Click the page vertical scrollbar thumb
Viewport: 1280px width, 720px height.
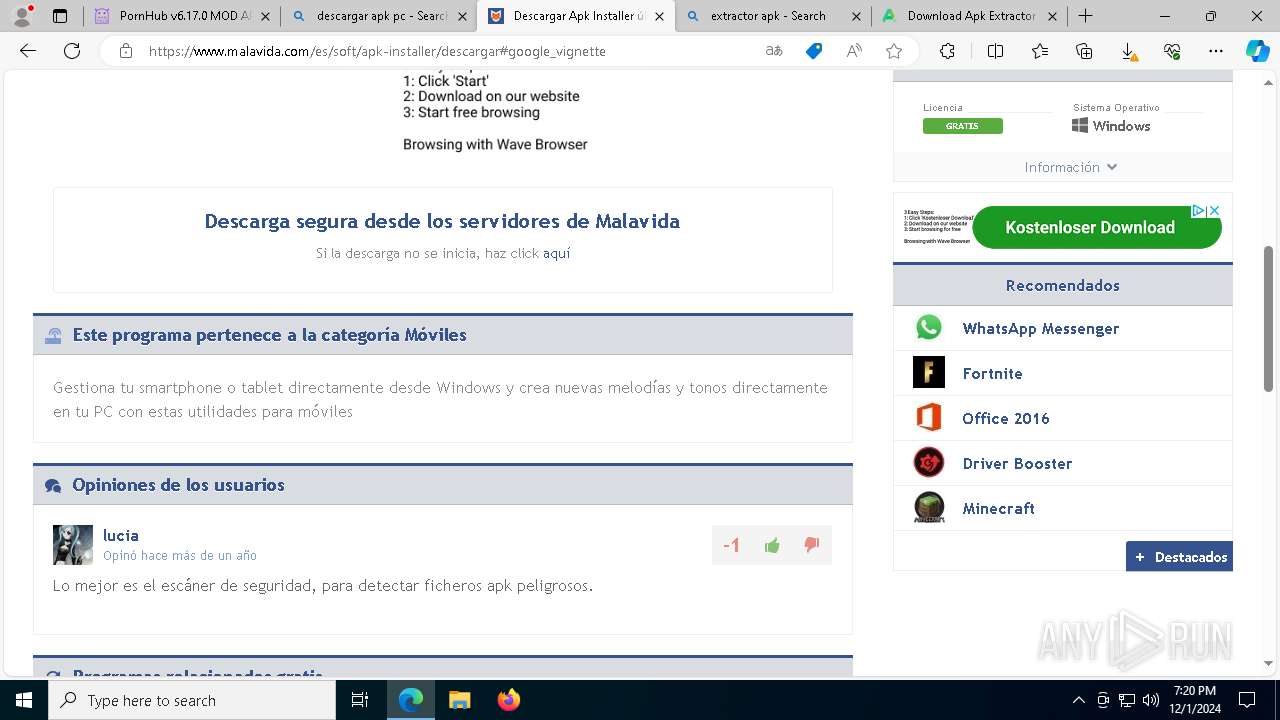(1268, 318)
